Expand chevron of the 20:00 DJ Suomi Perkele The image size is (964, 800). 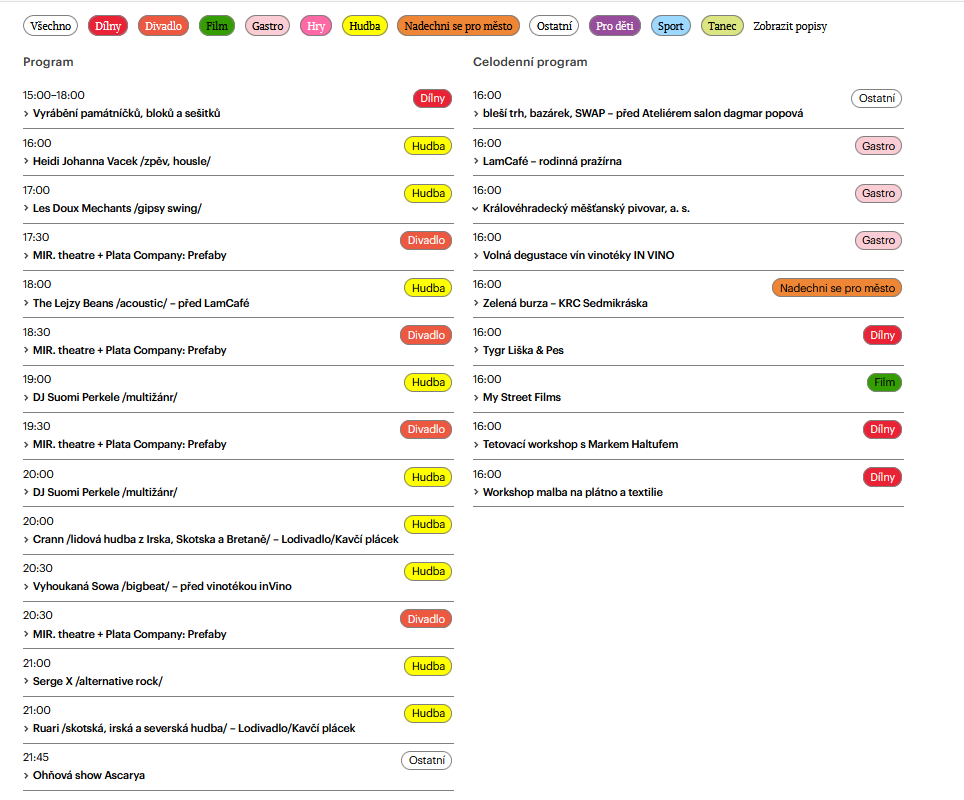[x=26, y=493]
